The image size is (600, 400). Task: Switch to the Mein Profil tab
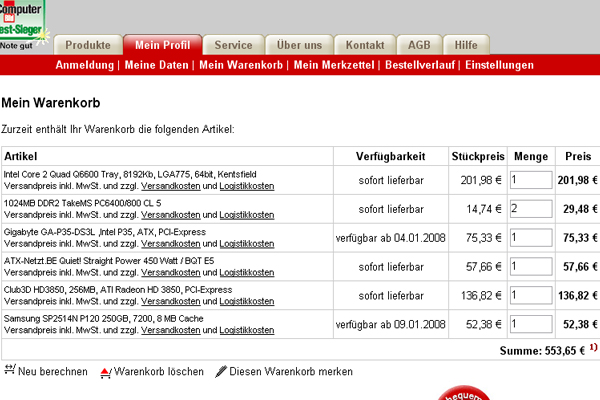coord(163,45)
